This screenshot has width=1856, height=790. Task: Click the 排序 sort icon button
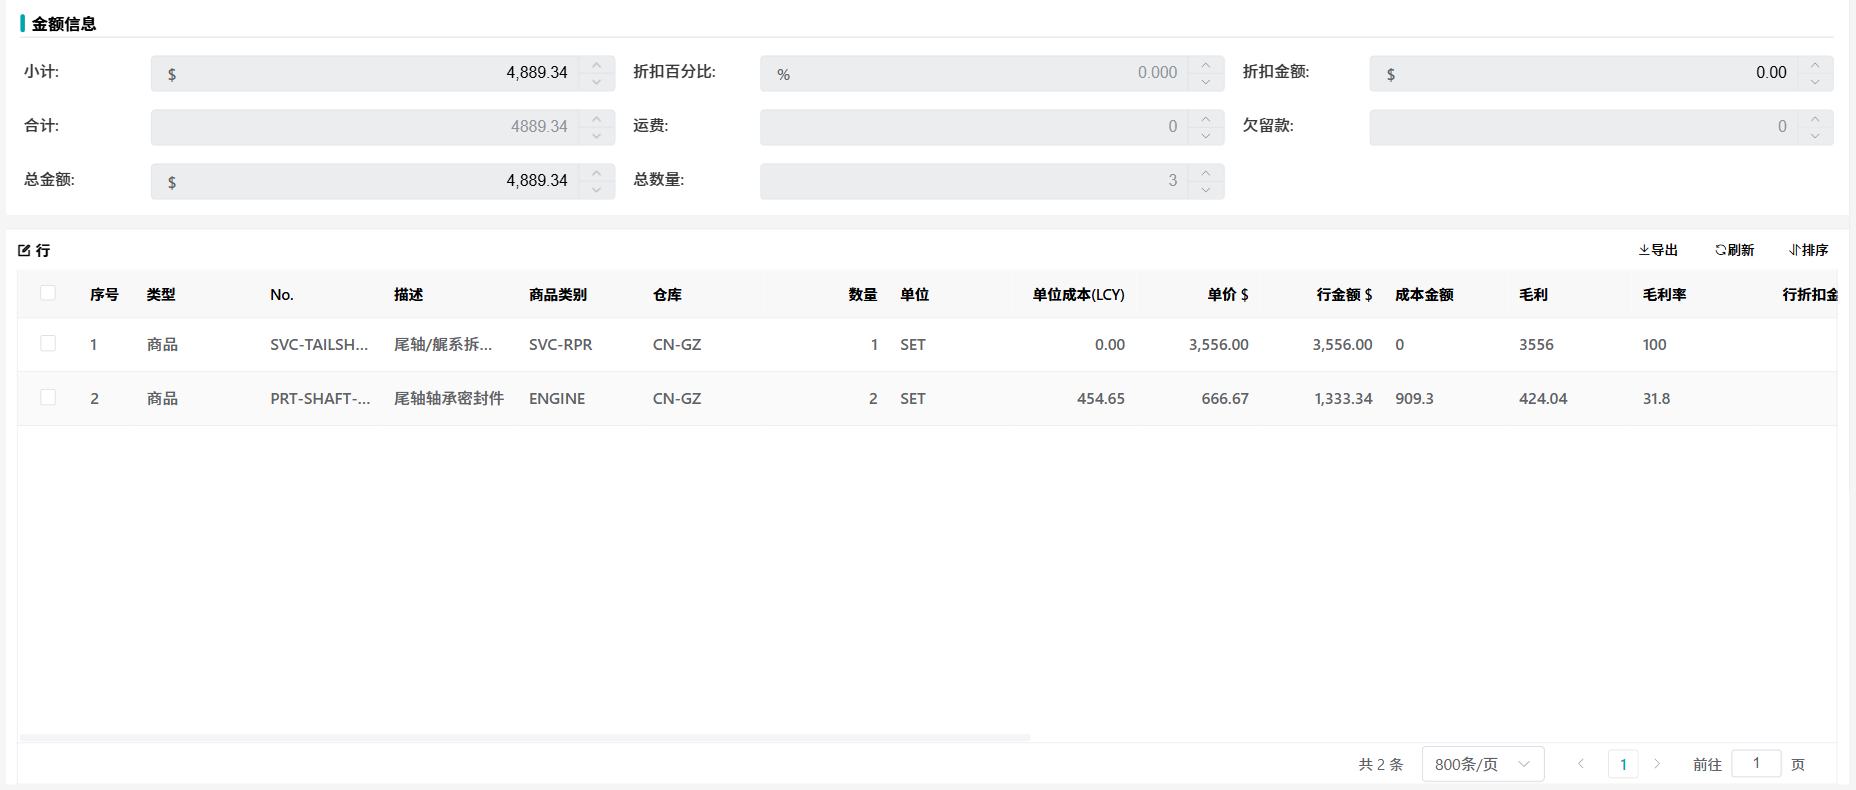[x=1808, y=250]
